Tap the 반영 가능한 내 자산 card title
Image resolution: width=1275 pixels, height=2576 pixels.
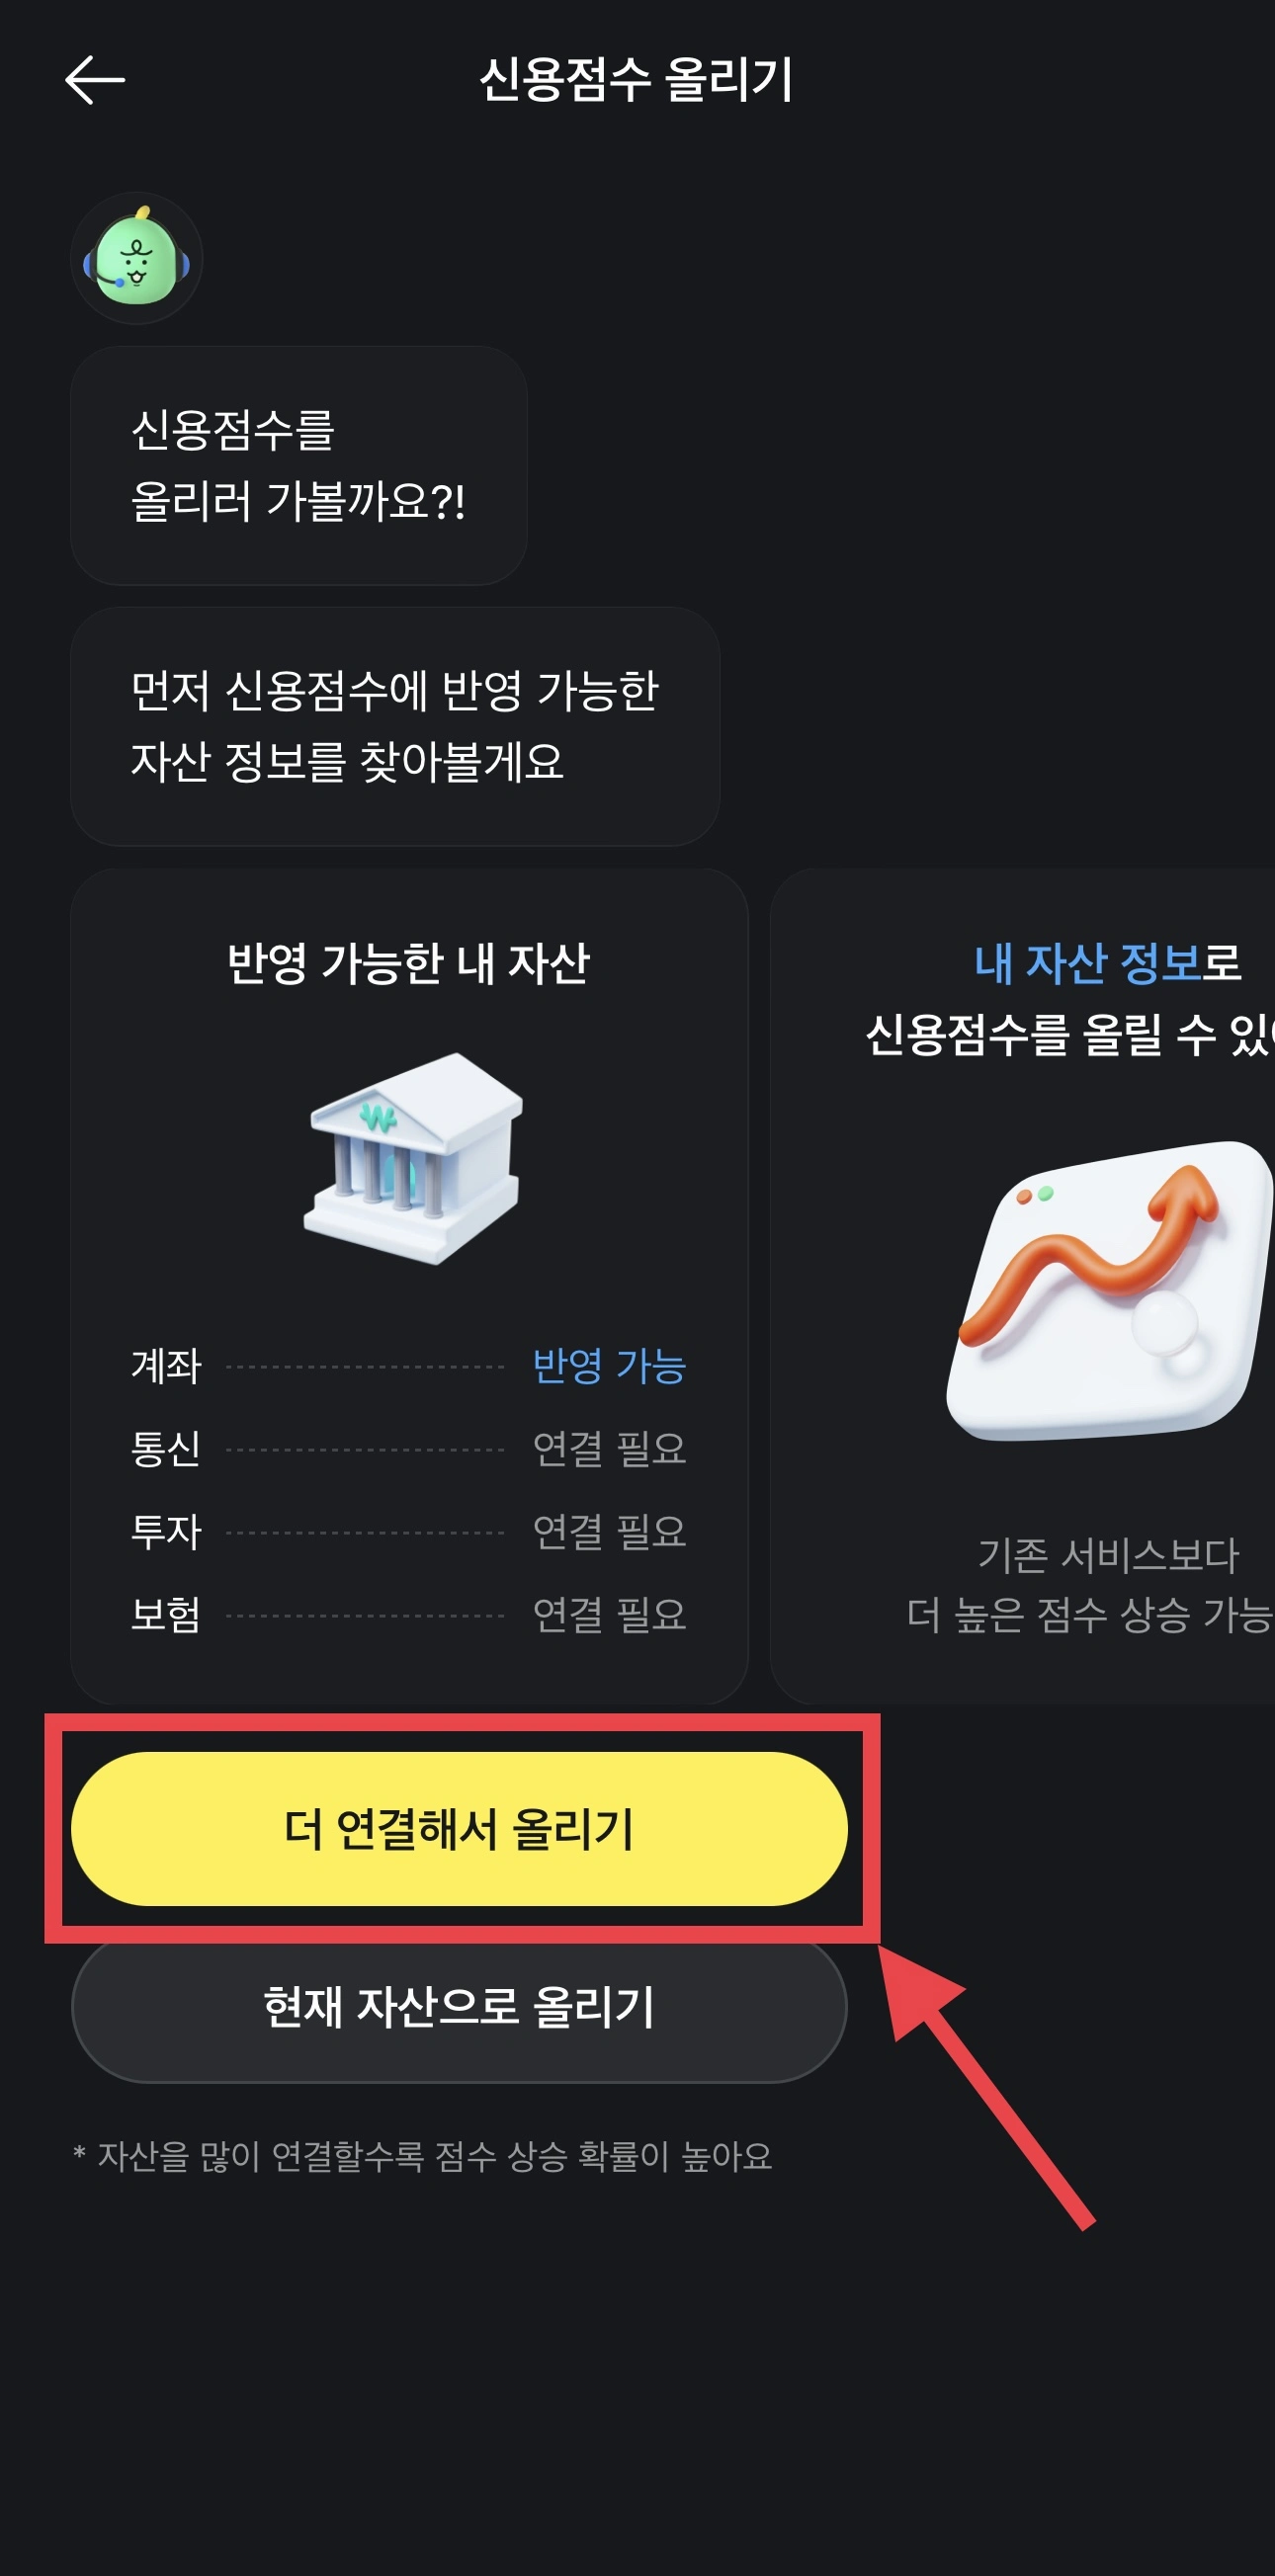[x=409, y=964]
